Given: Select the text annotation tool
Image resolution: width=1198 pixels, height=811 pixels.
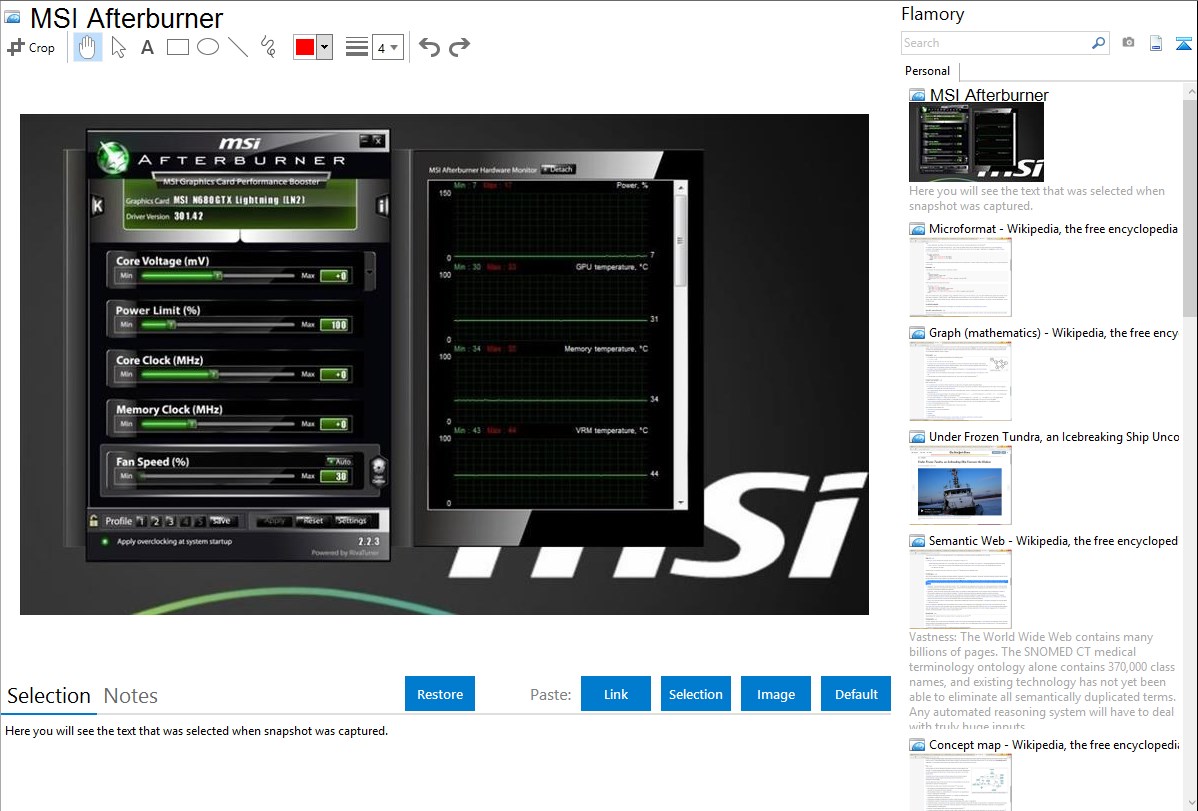Looking at the screenshot, I should point(147,47).
